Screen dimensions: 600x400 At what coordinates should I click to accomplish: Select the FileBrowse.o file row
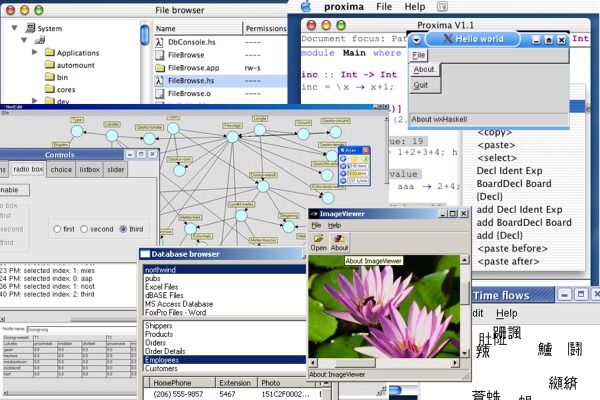(220, 93)
